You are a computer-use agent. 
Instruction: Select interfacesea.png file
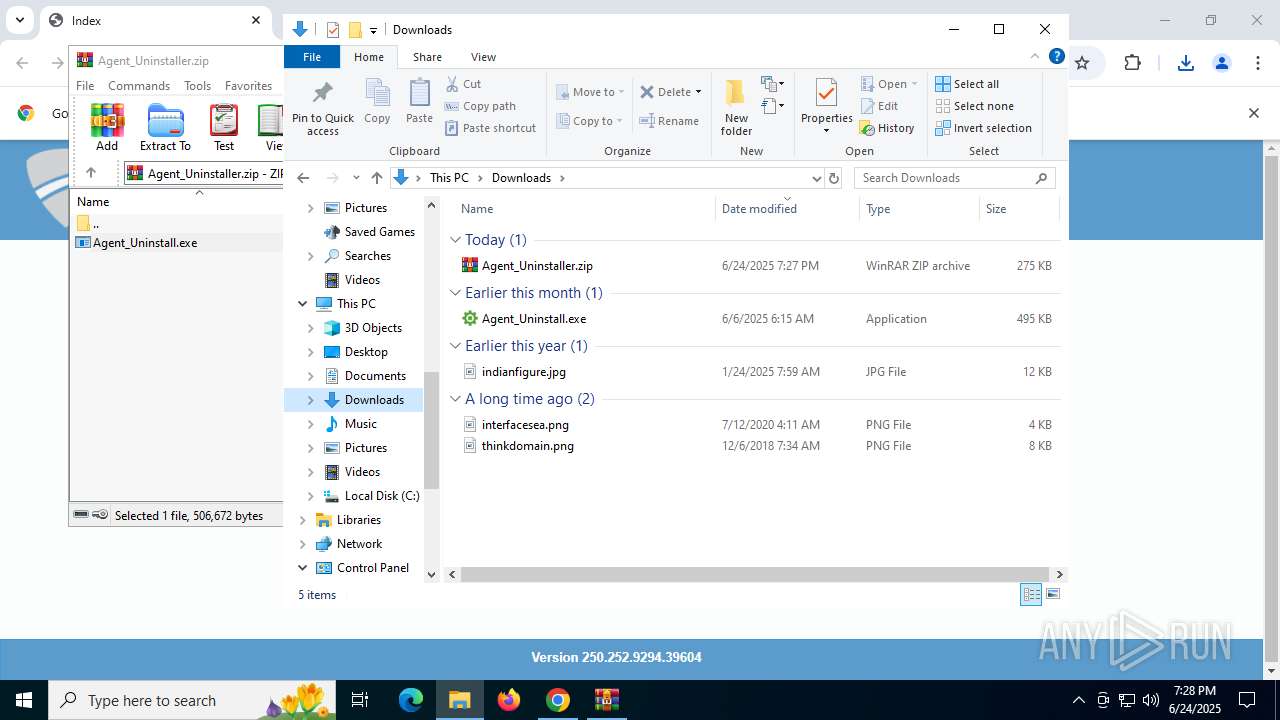[x=525, y=425]
